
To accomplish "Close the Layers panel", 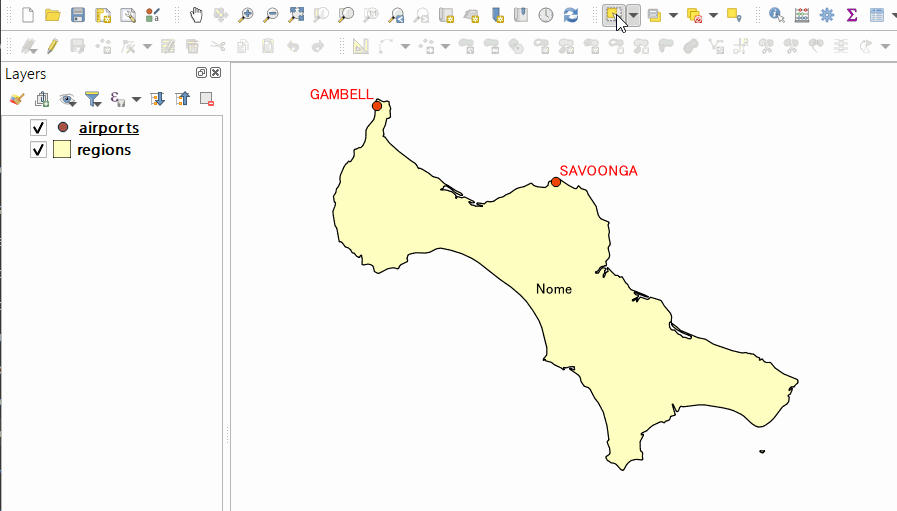I will click(216, 73).
